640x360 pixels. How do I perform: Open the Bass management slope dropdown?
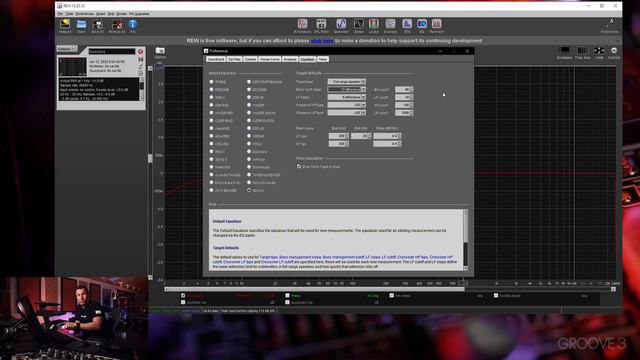point(347,89)
